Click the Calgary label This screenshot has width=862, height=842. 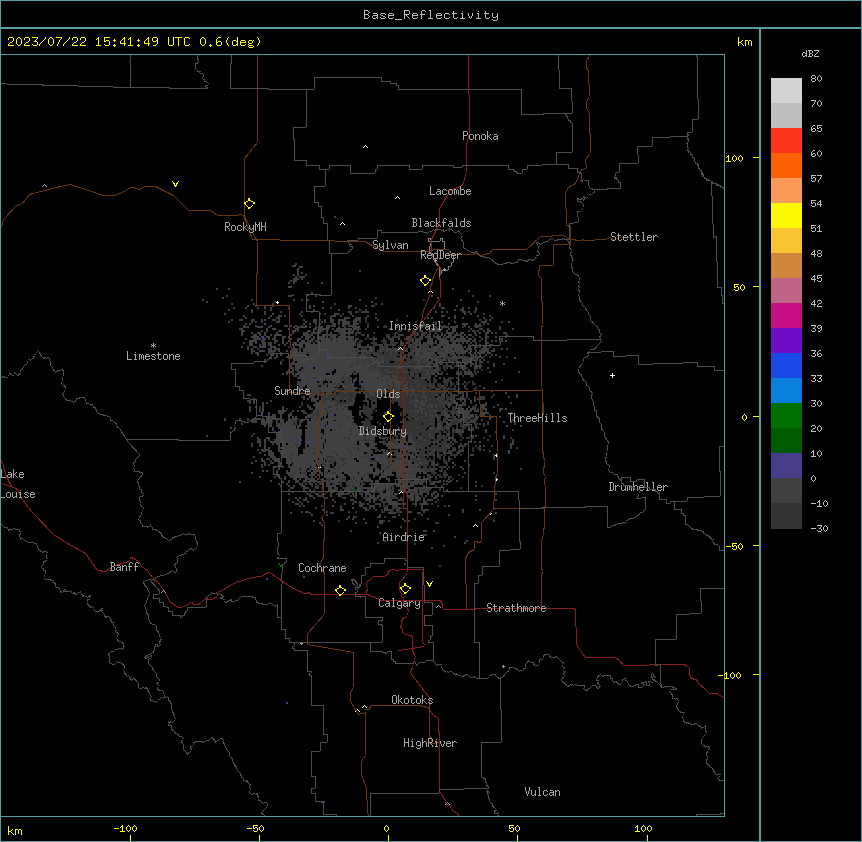[x=400, y=603]
